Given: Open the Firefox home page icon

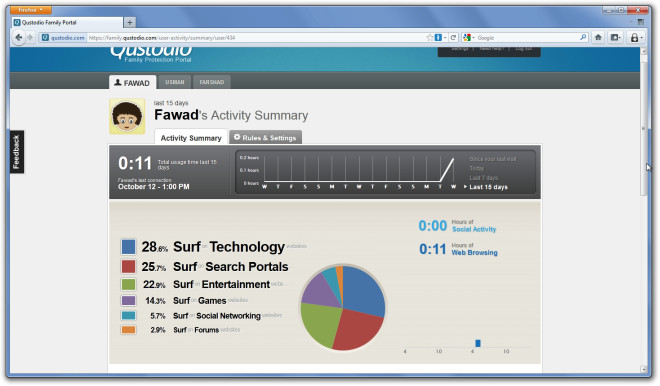Looking at the screenshot, I should [x=598, y=37].
